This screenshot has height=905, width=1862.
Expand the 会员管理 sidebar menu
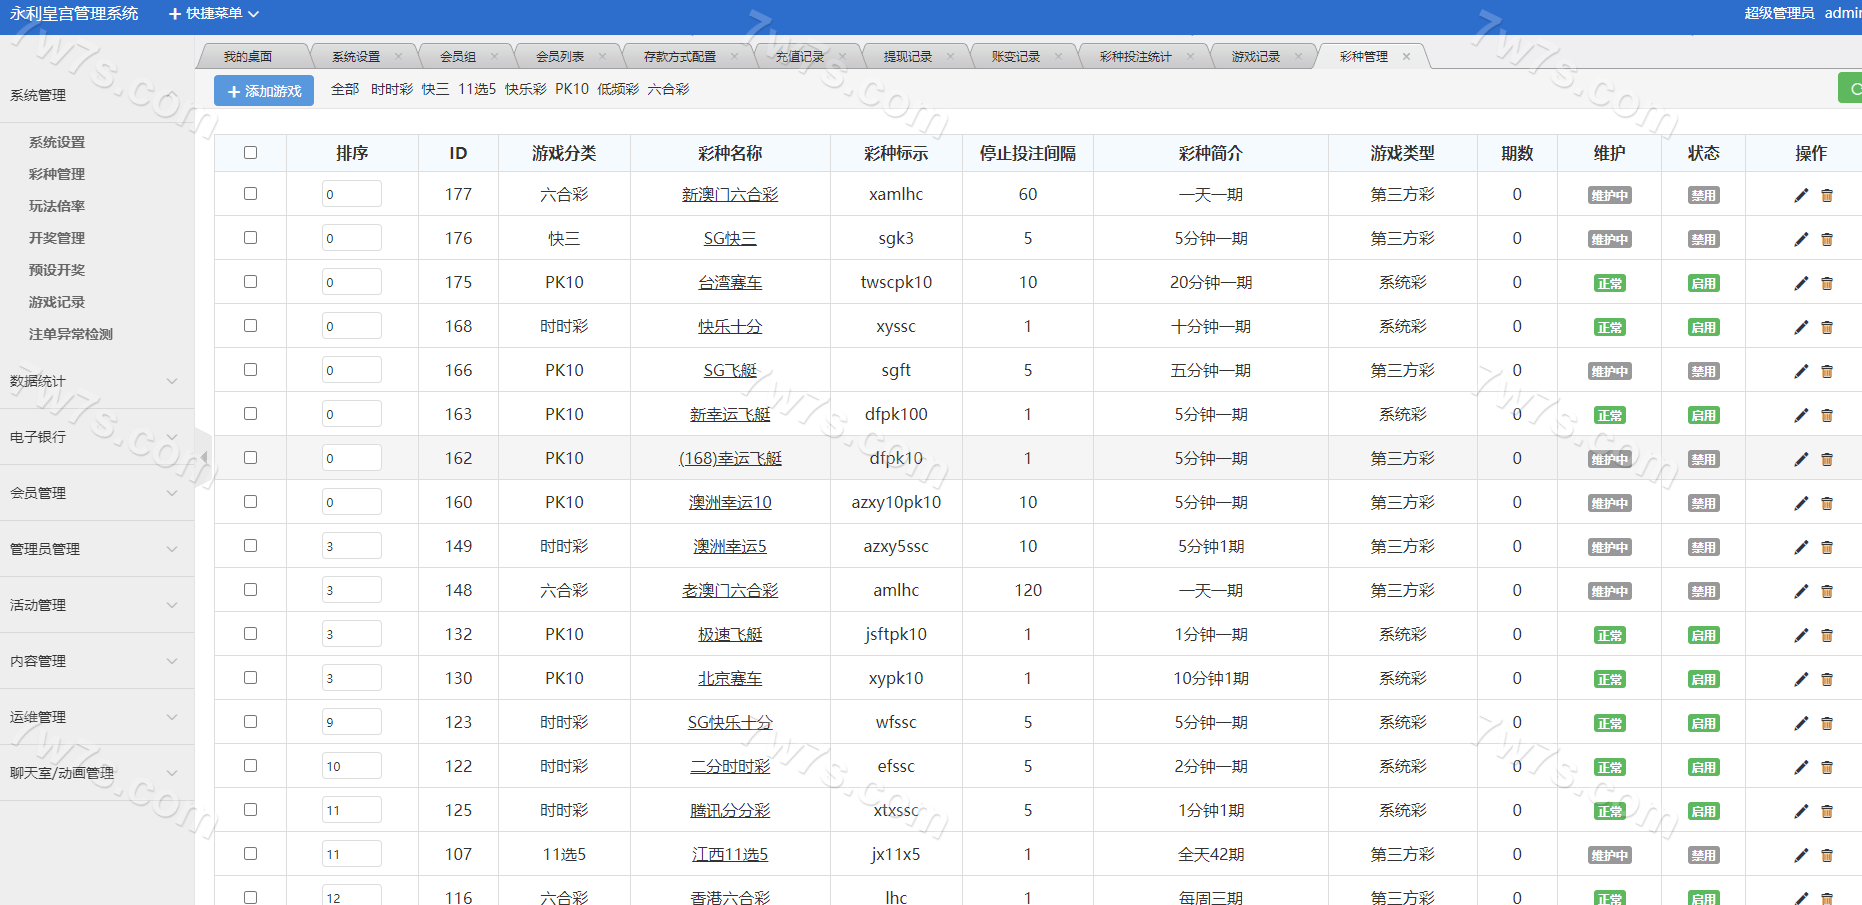tap(95, 493)
